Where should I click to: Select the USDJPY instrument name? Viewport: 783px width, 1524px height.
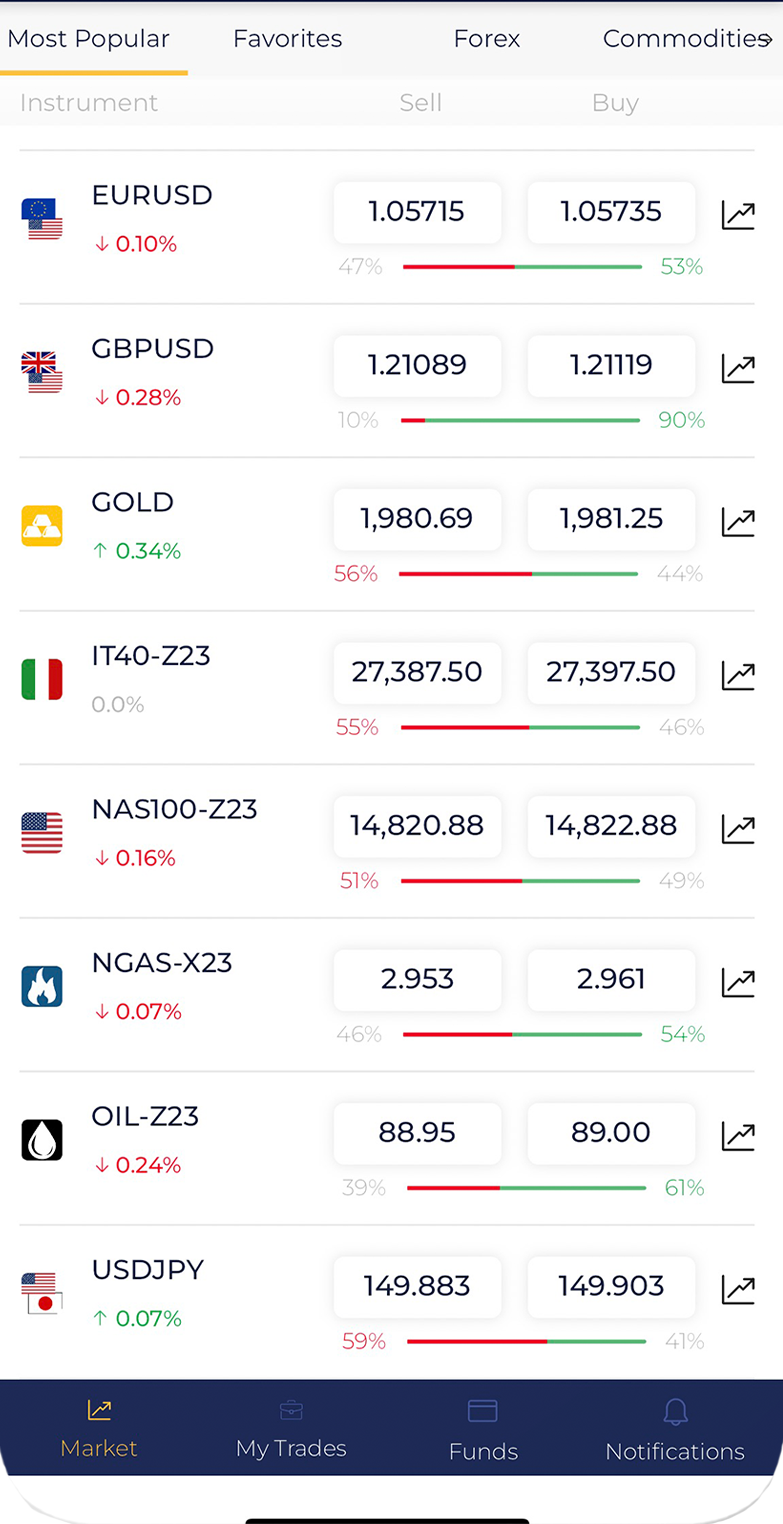148,1270
